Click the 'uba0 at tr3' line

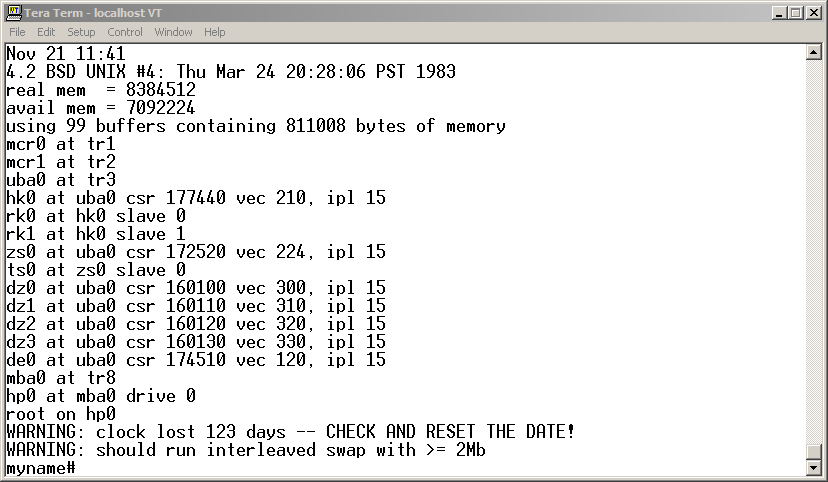coord(61,179)
